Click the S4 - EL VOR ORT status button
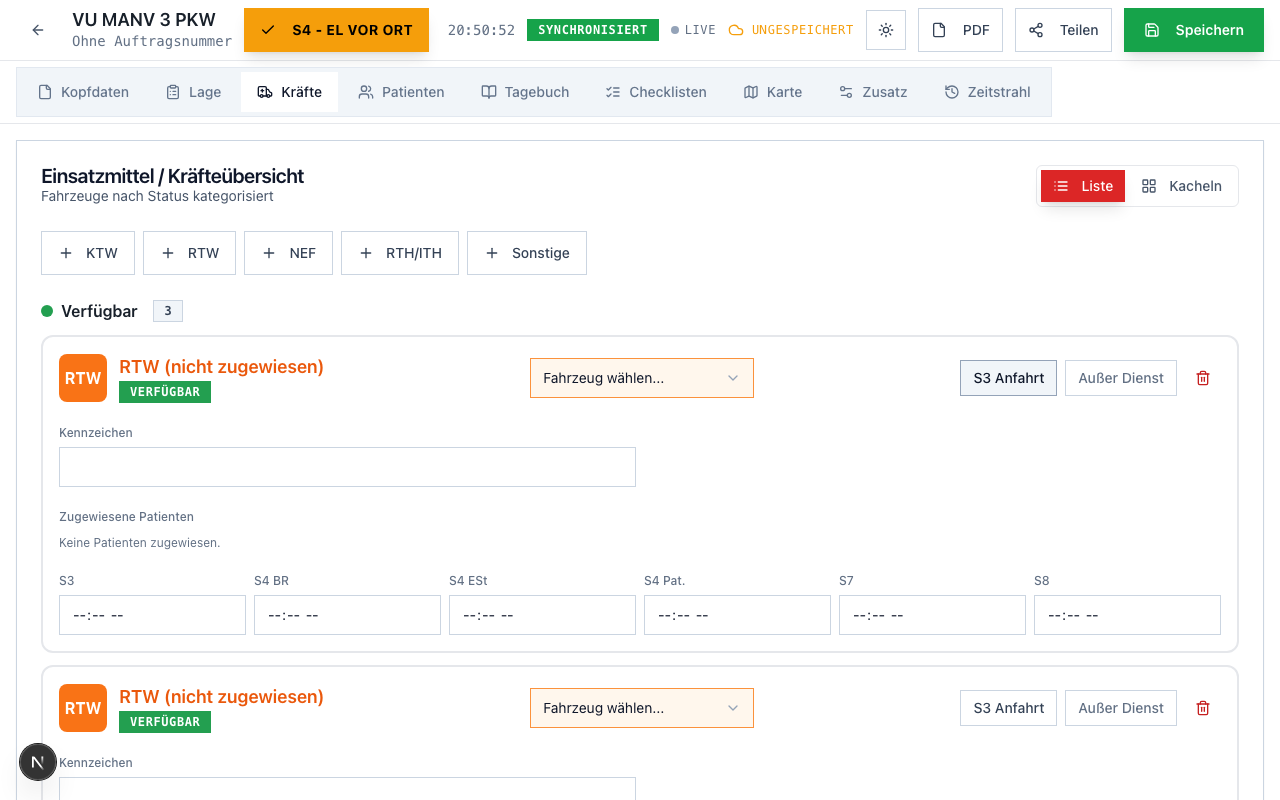 [x=336, y=30]
